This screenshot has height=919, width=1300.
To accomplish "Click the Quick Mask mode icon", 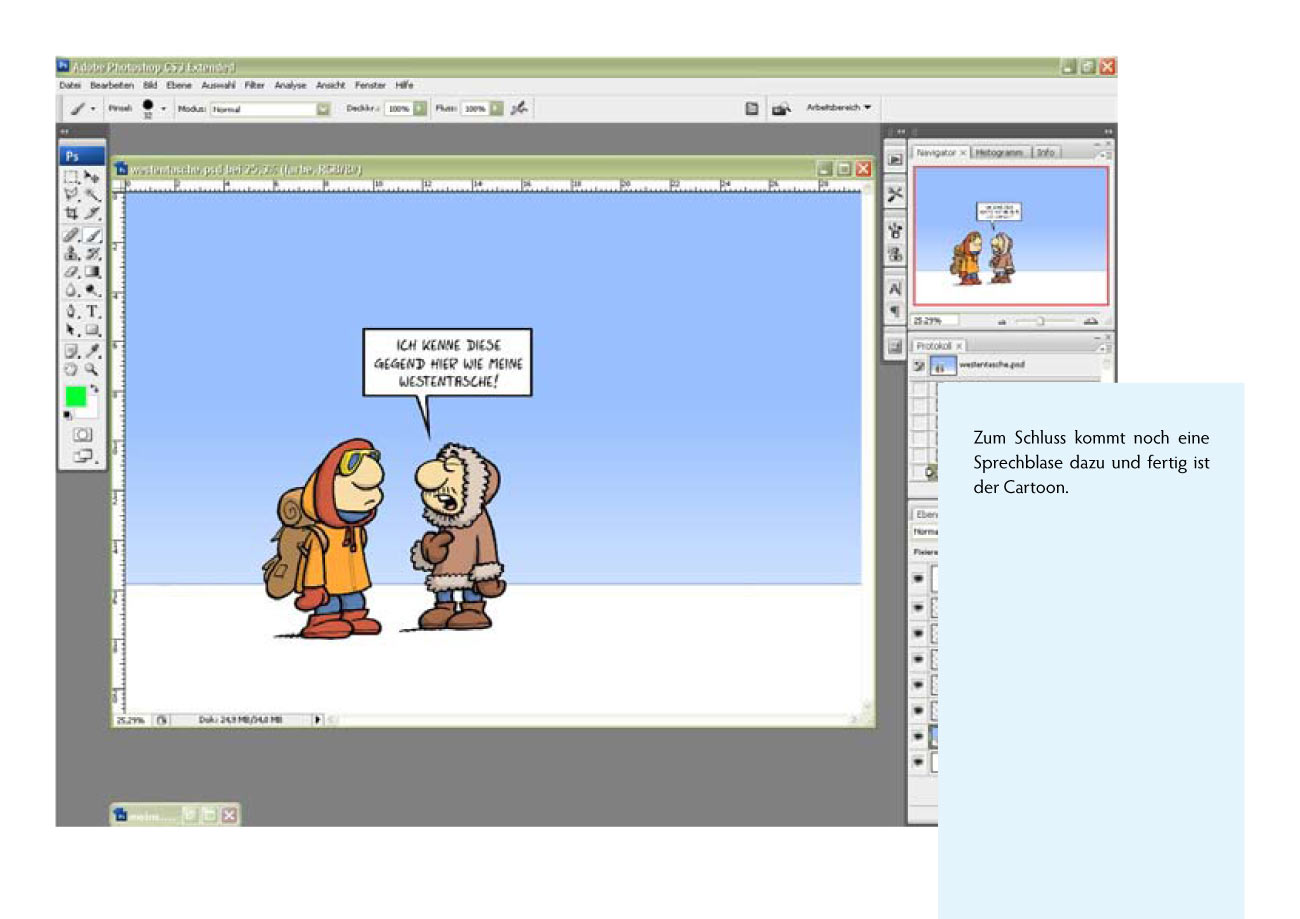I will tap(82, 435).
